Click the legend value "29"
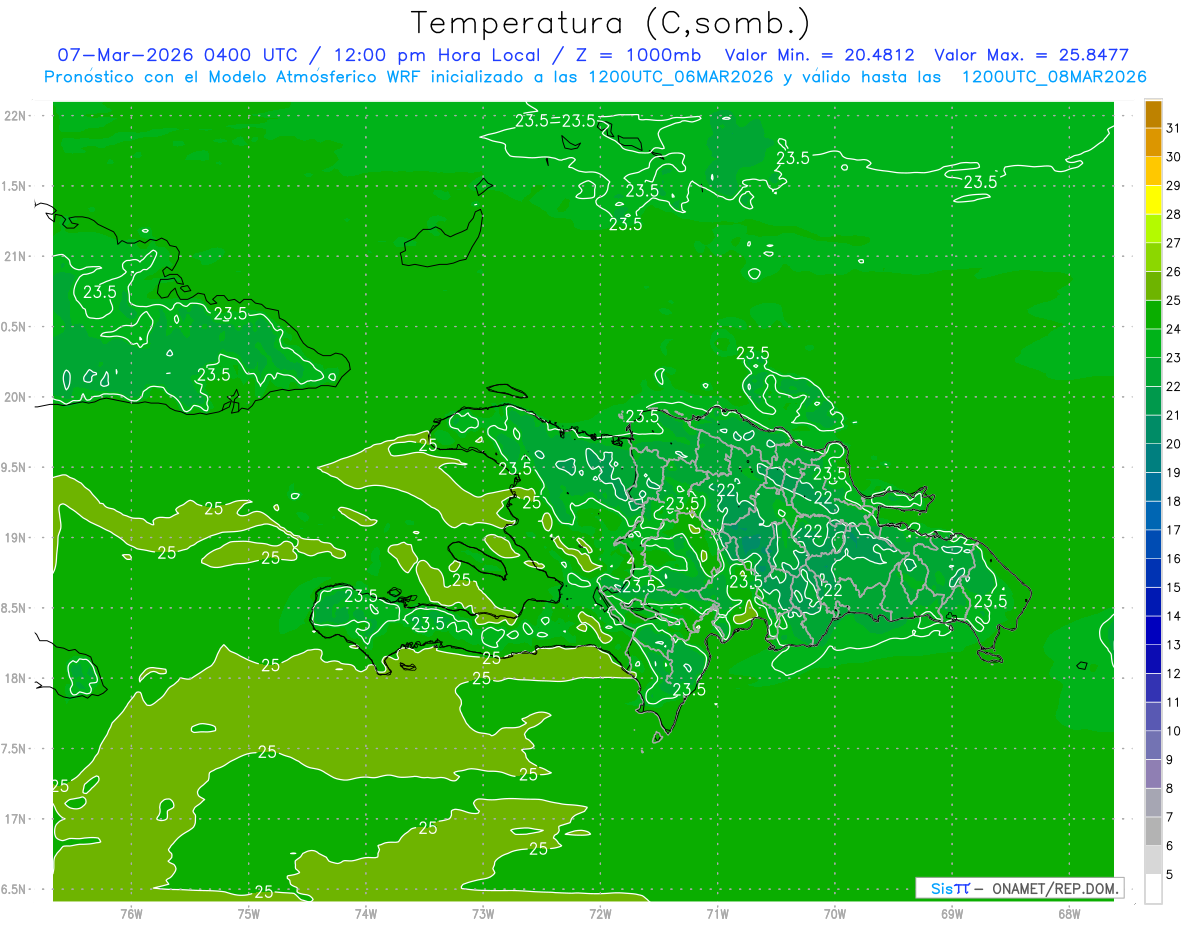Screen dimensions: 1200x927 tap(1173, 186)
